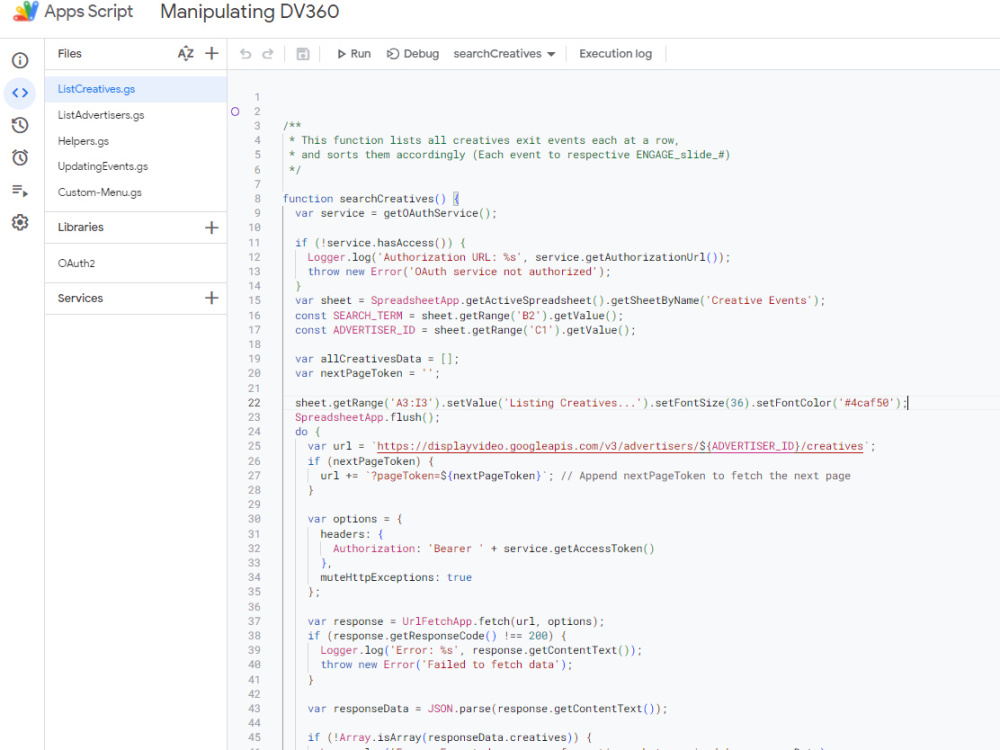1000x750 pixels.
Task: Click the 'Creative Events' sheet name string
Action: (759, 301)
